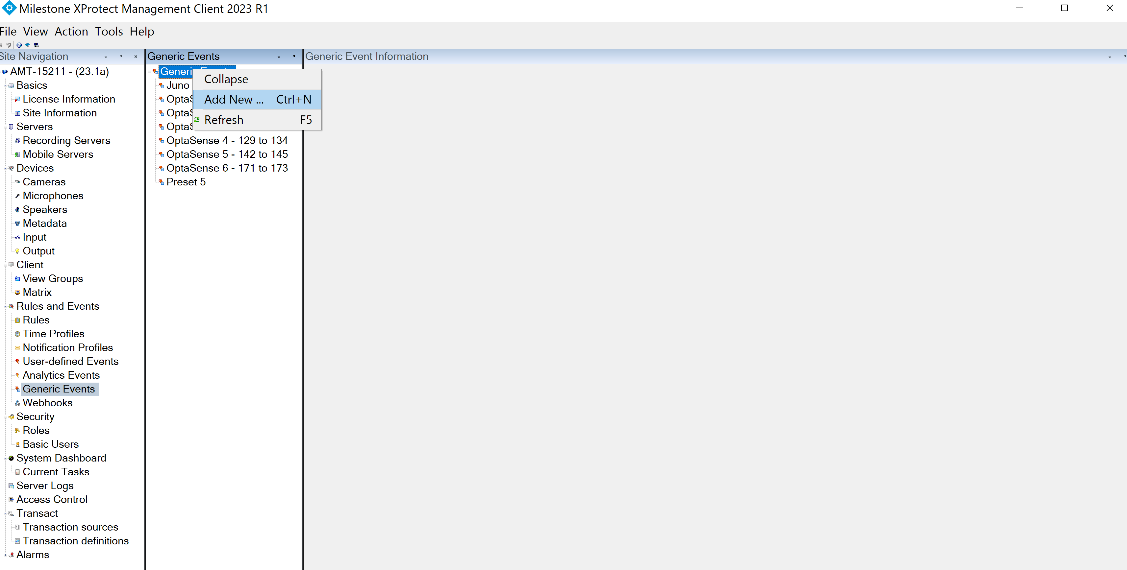Select Add New from the context menu
Screen dimensions: 1127x570
click(x=234, y=100)
